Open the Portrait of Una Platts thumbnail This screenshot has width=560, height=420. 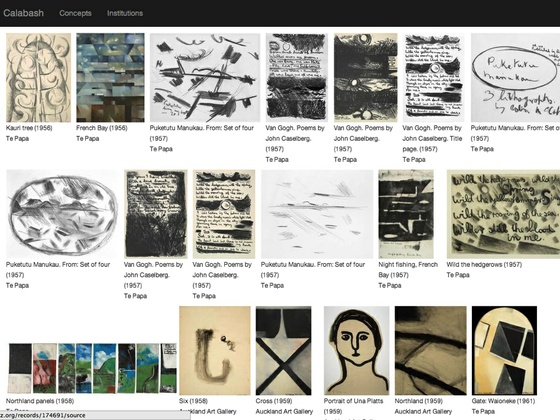point(357,351)
